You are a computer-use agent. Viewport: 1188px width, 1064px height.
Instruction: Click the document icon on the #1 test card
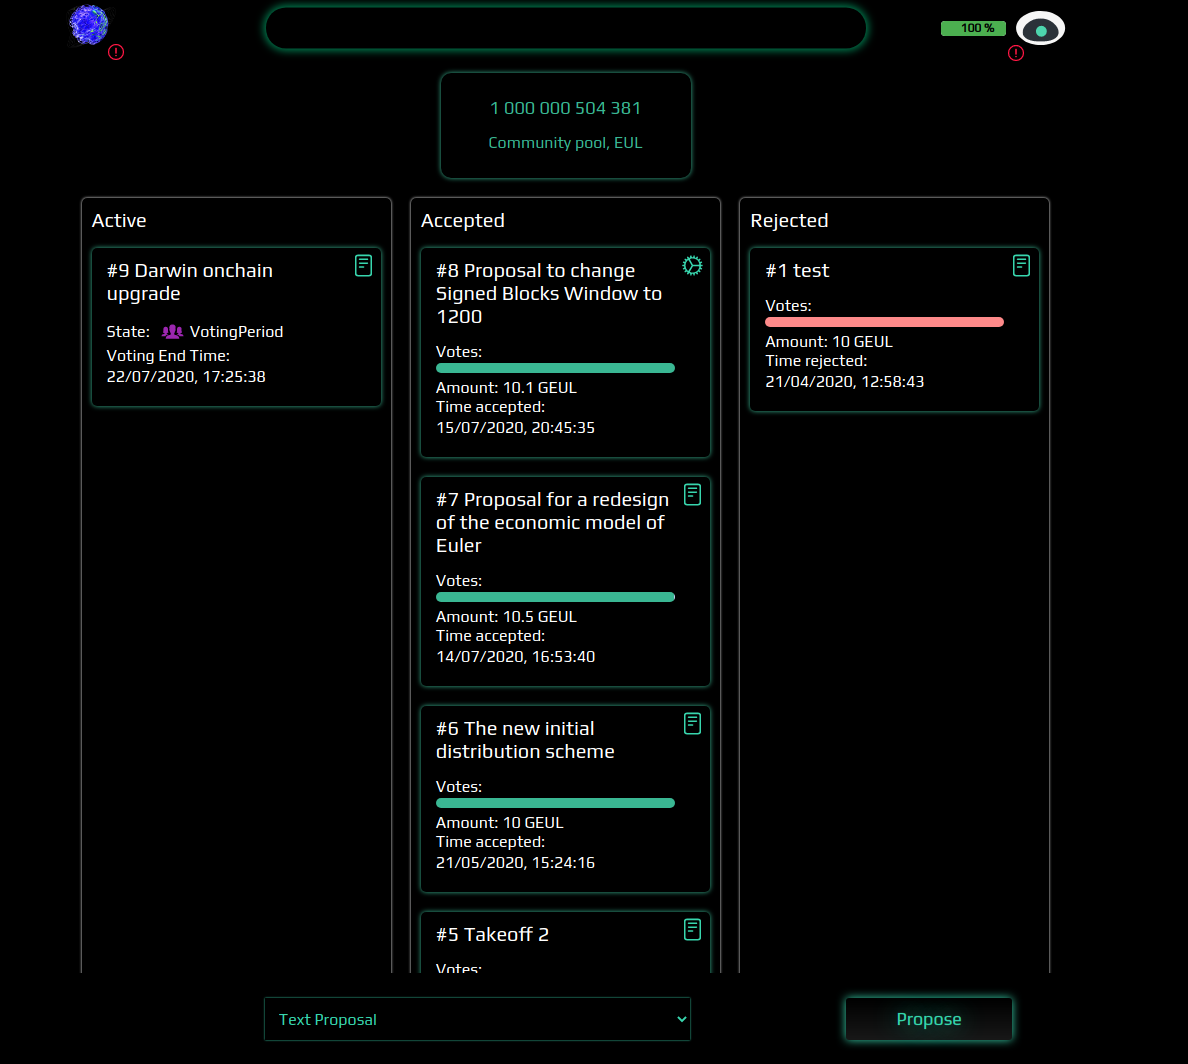click(x=1021, y=266)
